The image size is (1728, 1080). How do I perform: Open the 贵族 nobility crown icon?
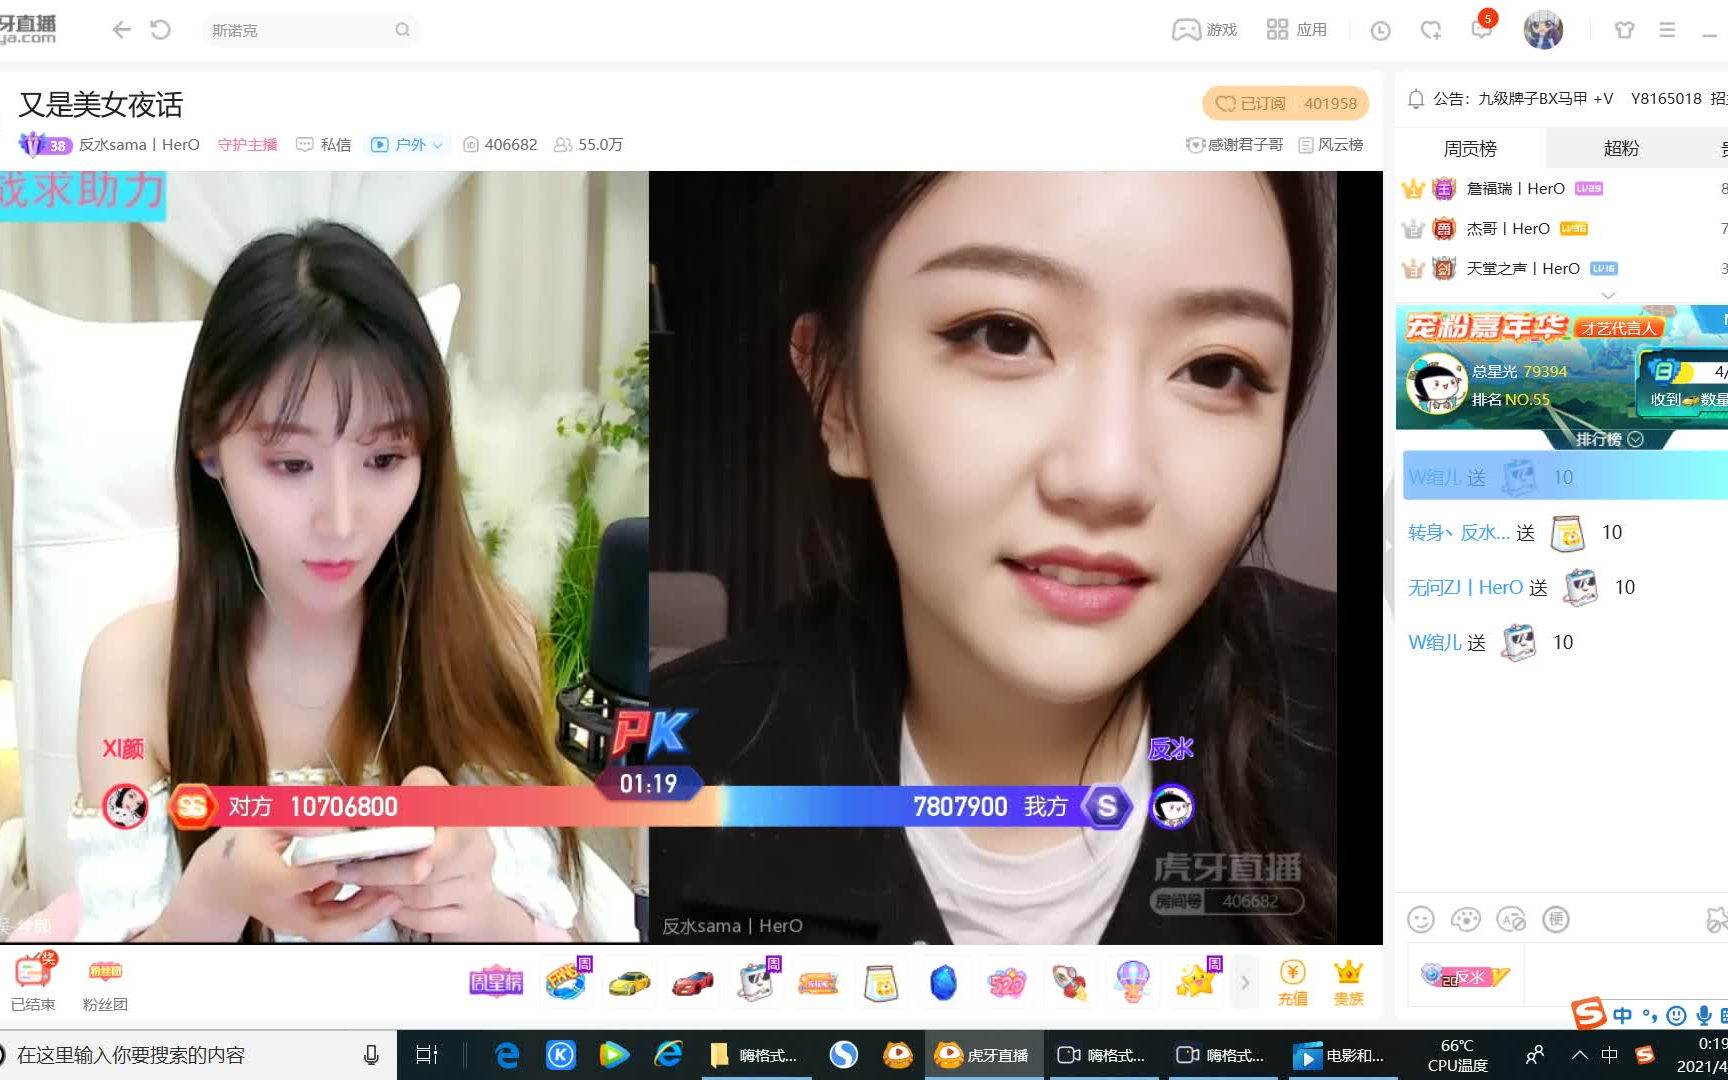[x=1348, y=982]
